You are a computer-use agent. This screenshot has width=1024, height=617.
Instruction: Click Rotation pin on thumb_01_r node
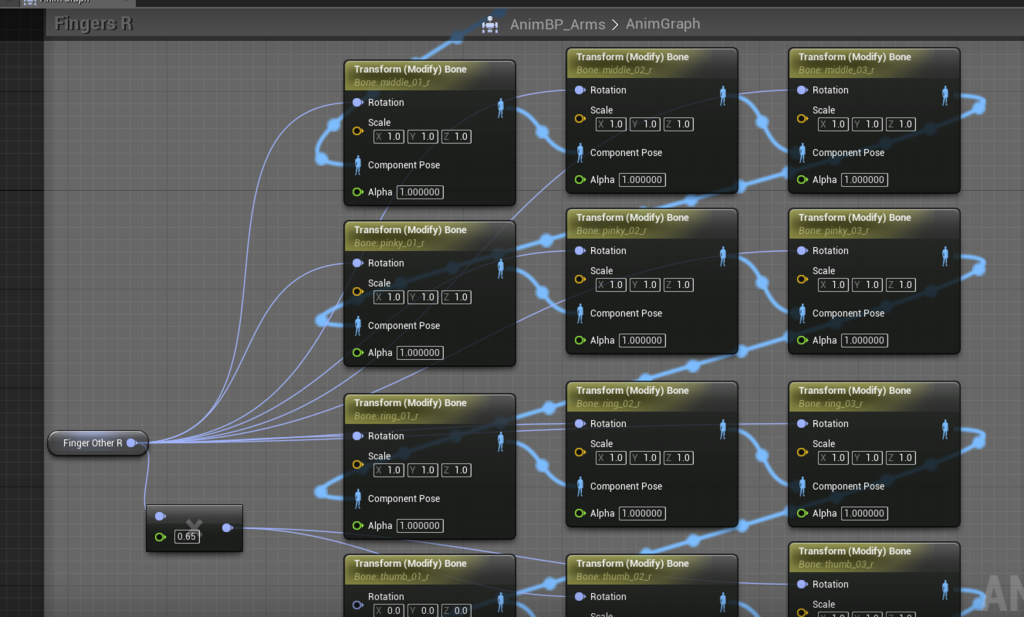(357, 605)
